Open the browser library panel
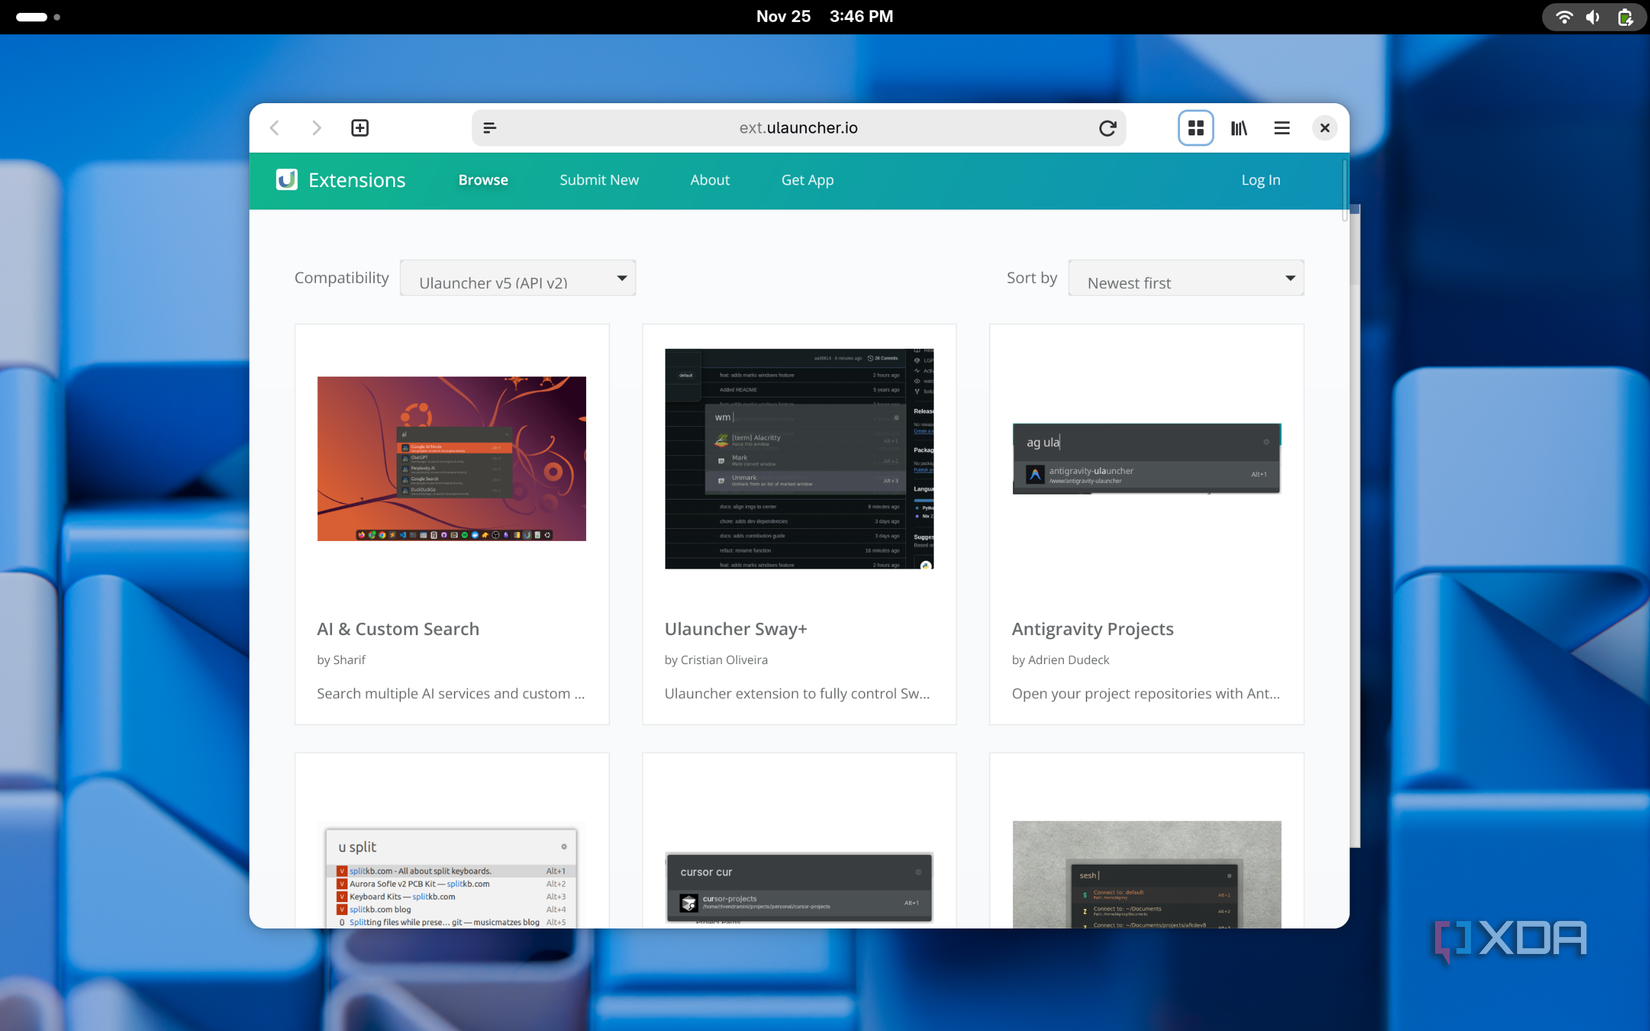The image size is (1650, 1031). pos(1238,128)
